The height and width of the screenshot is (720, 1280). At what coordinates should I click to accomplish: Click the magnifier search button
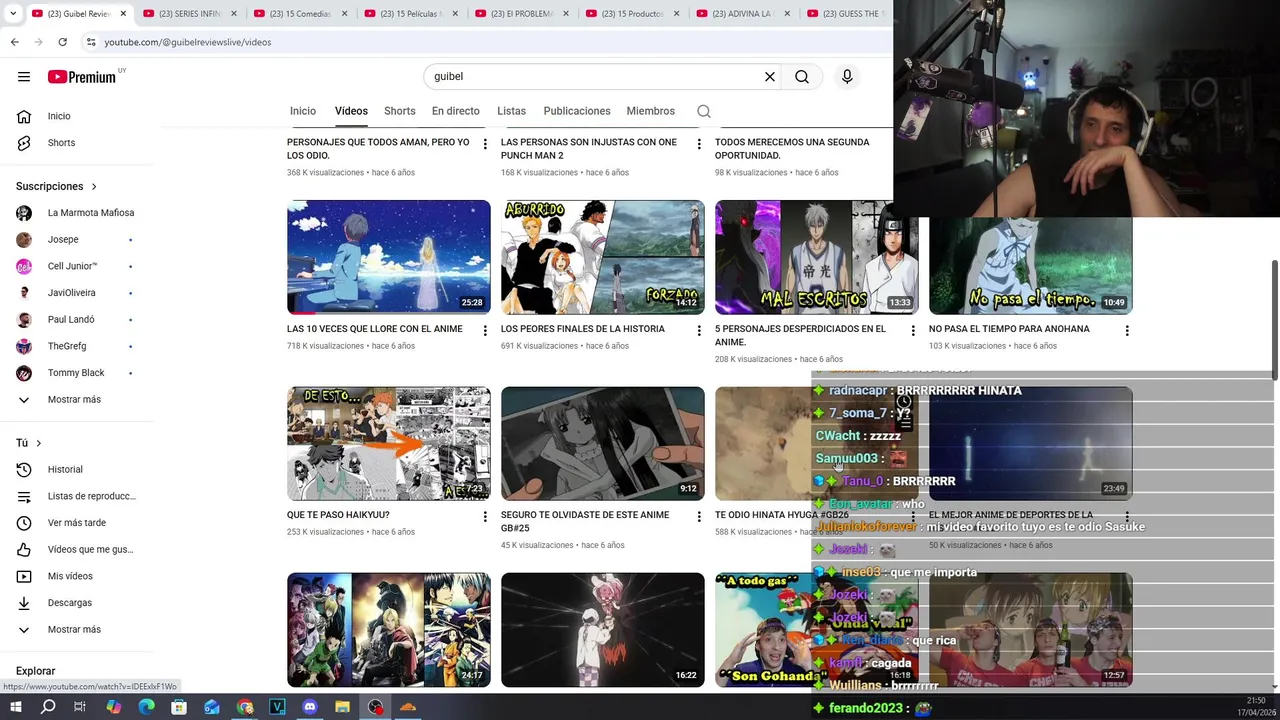click(x=802, y=77)
